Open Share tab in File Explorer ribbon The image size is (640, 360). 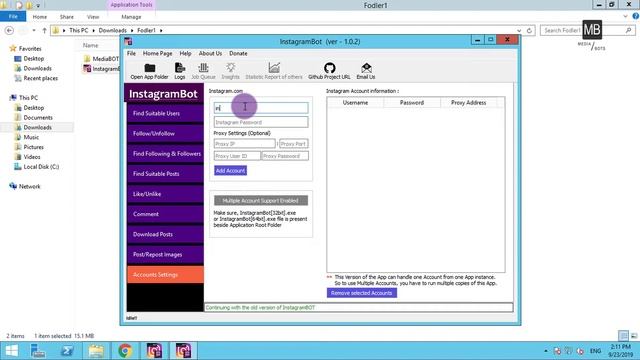click(67, 17)
